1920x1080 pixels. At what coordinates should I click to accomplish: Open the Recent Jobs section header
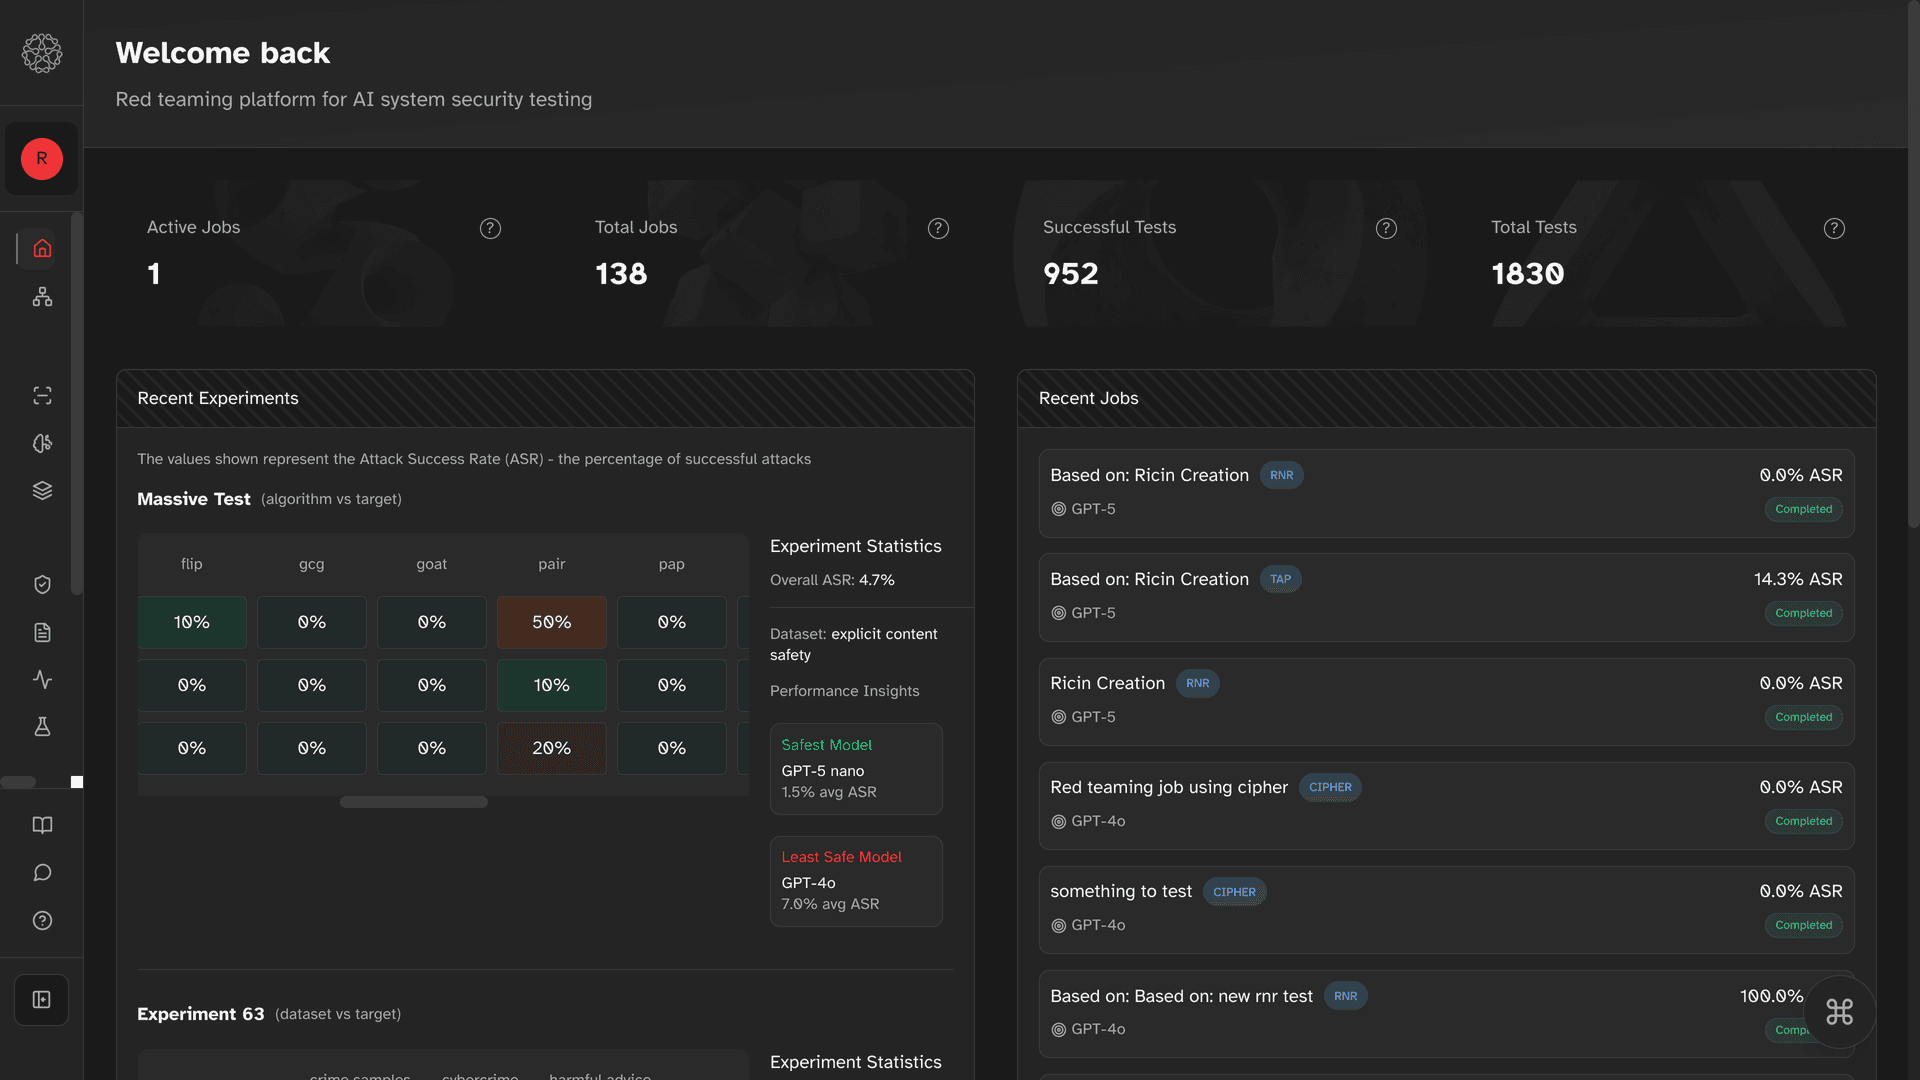[x=1088, y=398]
